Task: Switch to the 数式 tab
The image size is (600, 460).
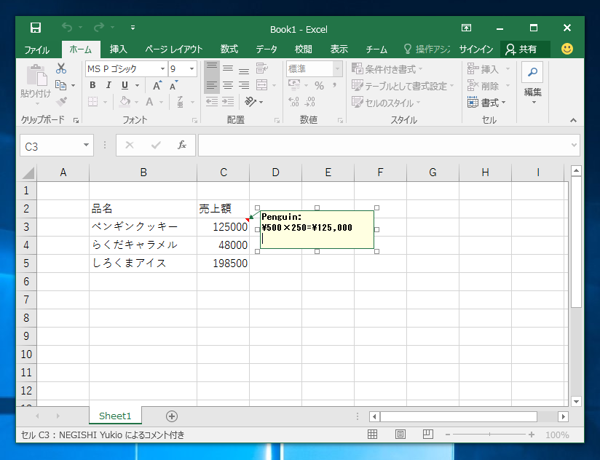Action: point(229,49)
